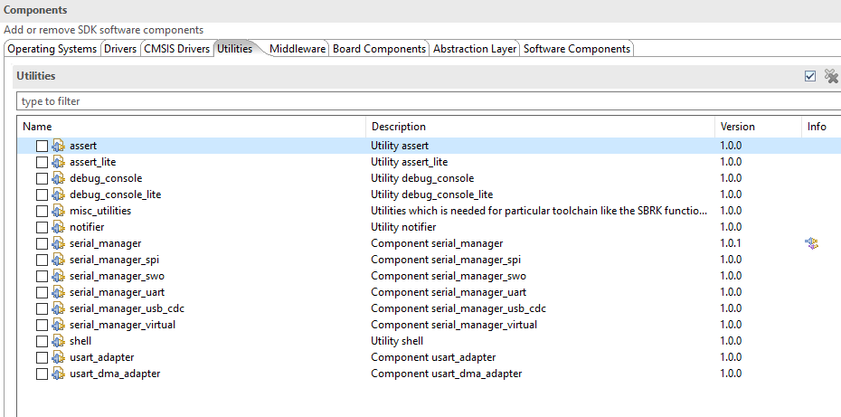Click the crossed-out icon in Utilities header
Screen dimensions: 841x417
[x=830, y=76]
